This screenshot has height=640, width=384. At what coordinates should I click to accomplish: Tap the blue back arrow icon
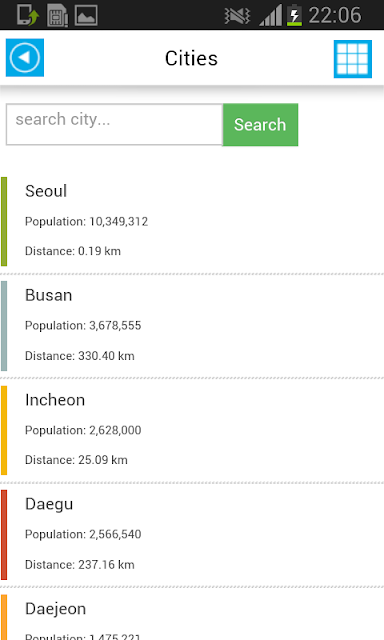pyautogui.click(x=25, y=58)
